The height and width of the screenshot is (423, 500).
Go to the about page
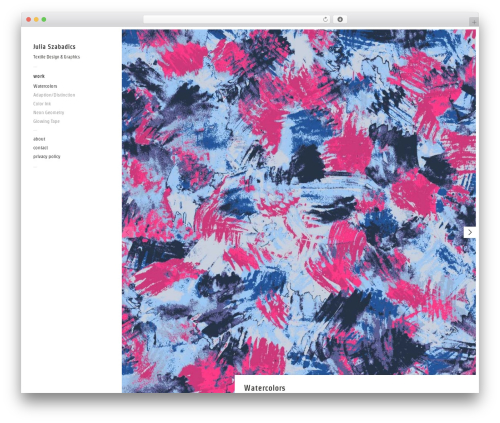(x=39, y=139)
